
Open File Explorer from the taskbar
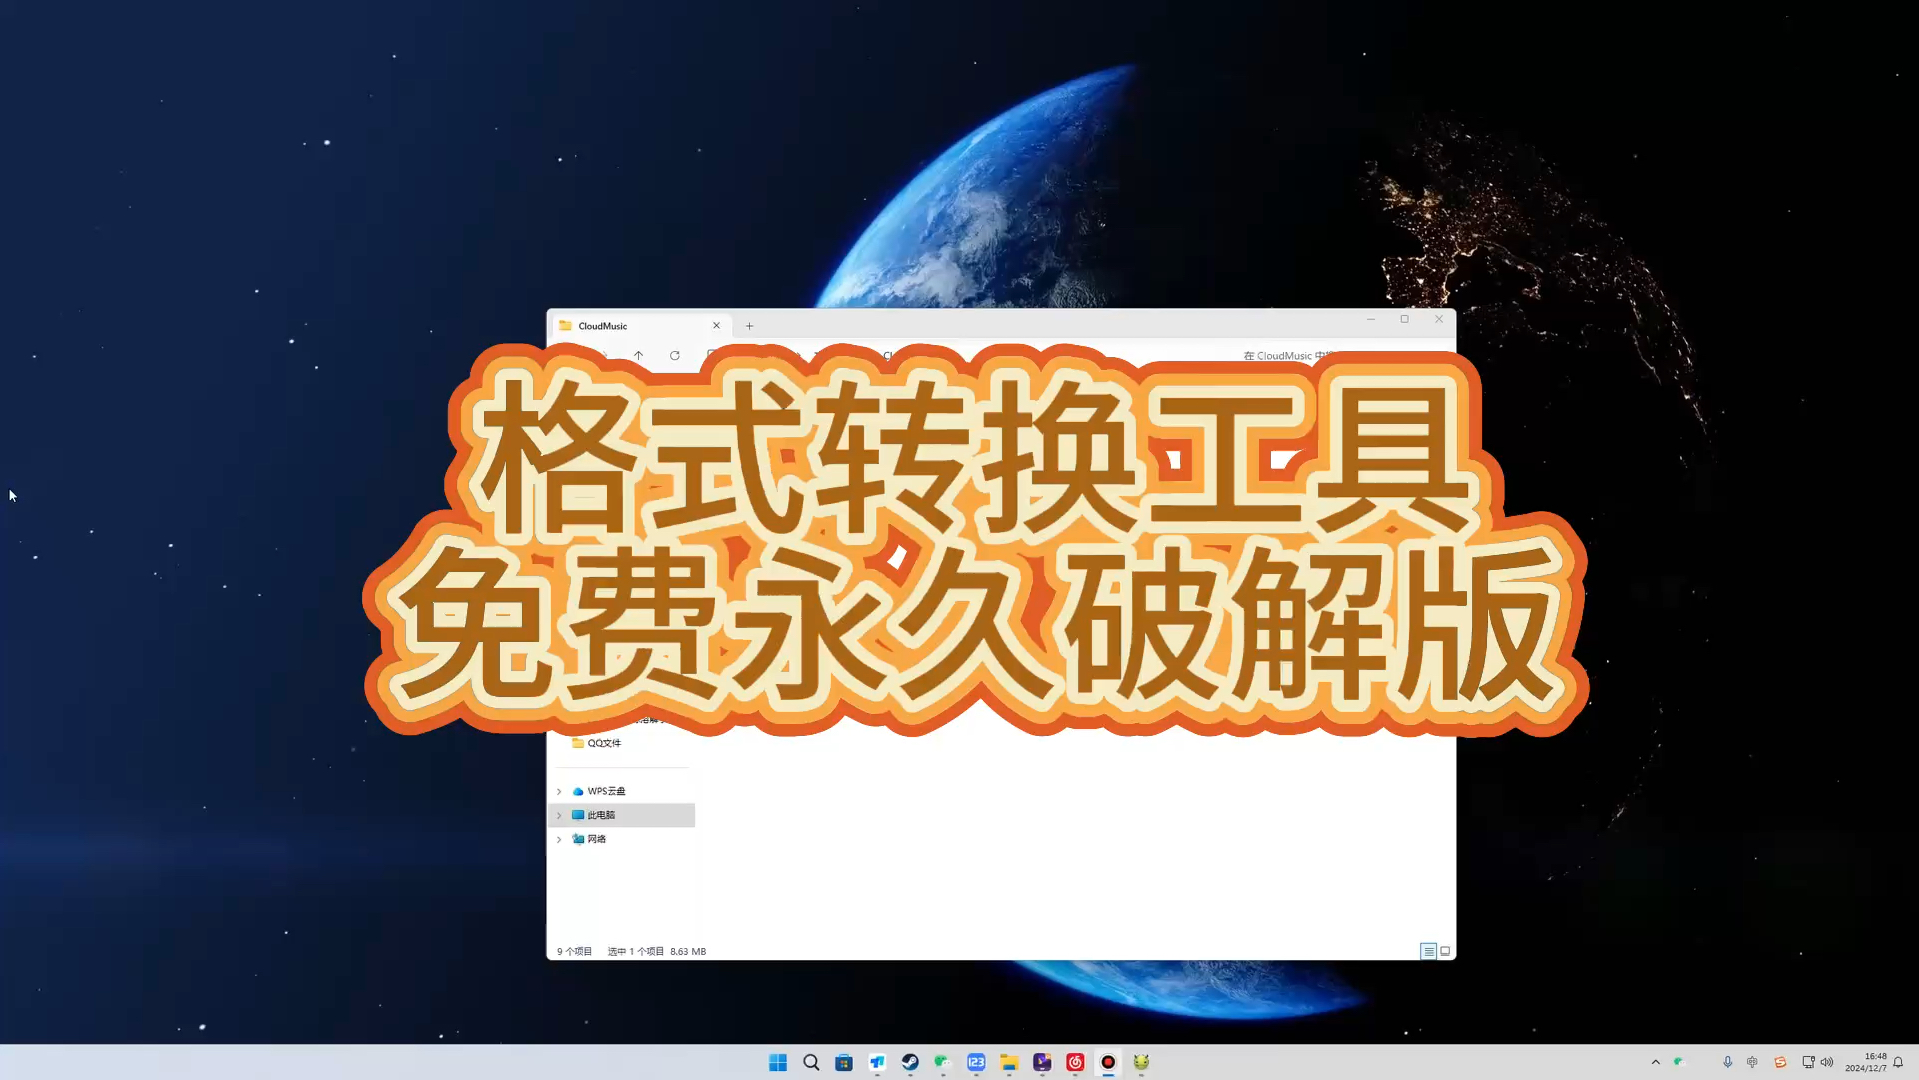1008,1062
